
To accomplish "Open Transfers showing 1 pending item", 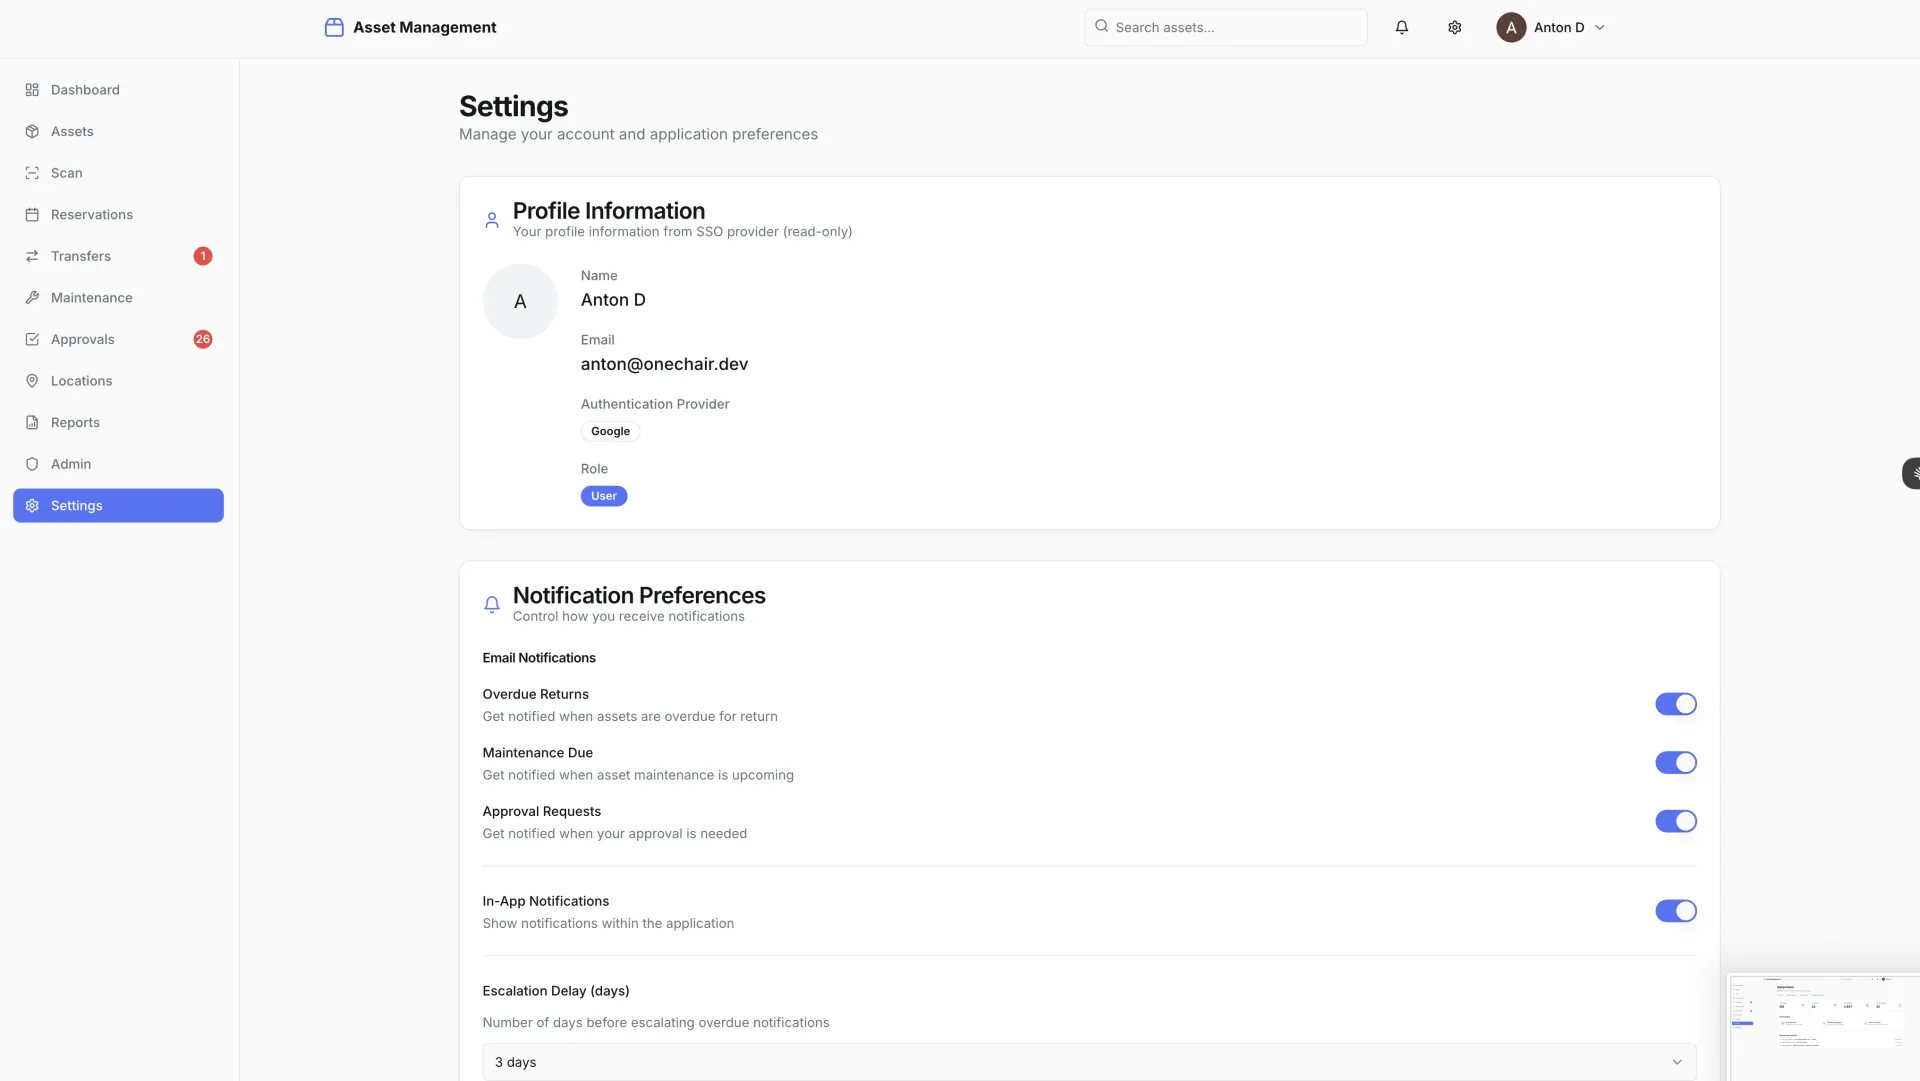I will pos(80,256).
